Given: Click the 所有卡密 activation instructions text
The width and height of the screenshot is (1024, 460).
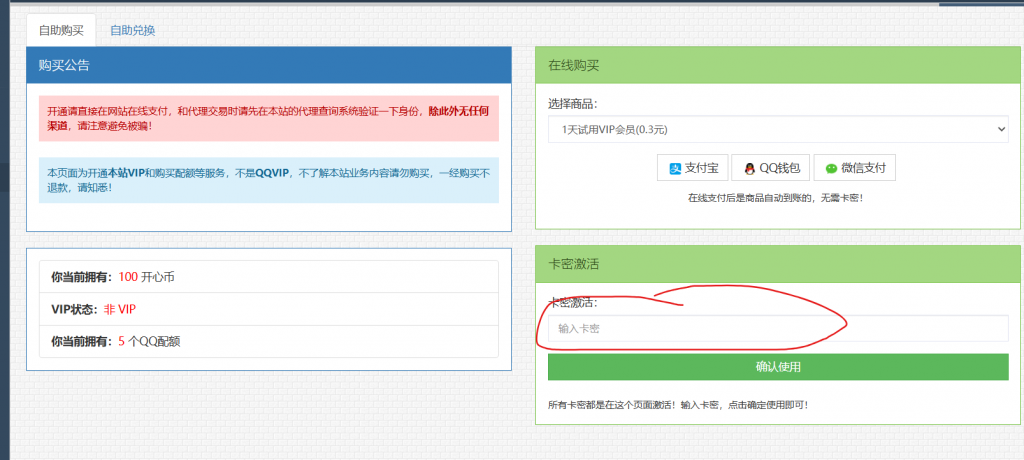Looking at the screenshot, I should coord(677,405).
